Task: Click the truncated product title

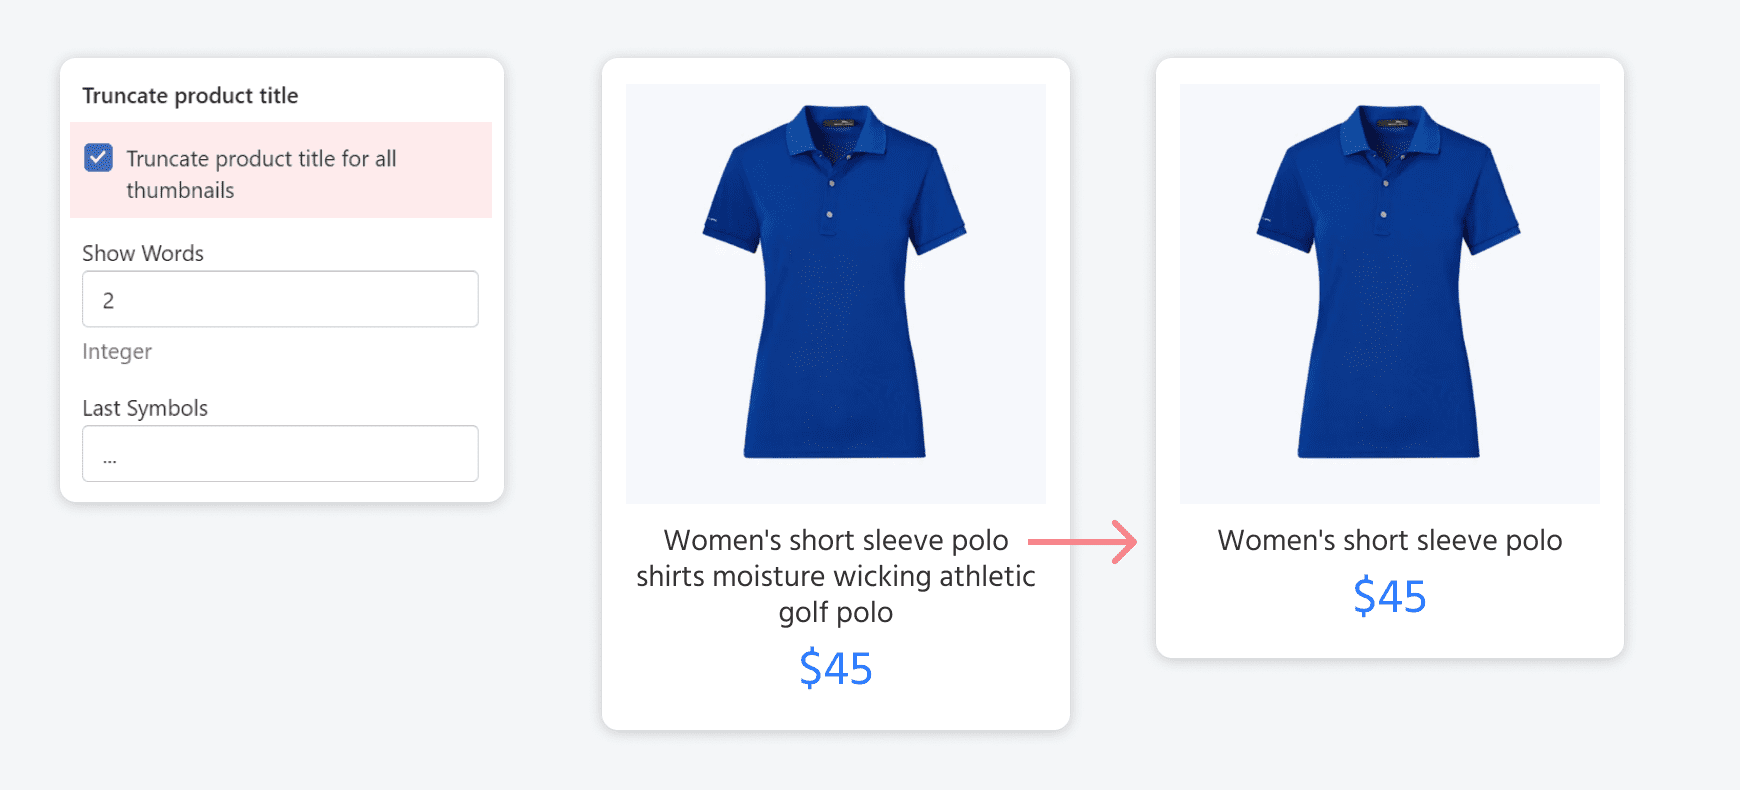Action: tap(1389, 540)
